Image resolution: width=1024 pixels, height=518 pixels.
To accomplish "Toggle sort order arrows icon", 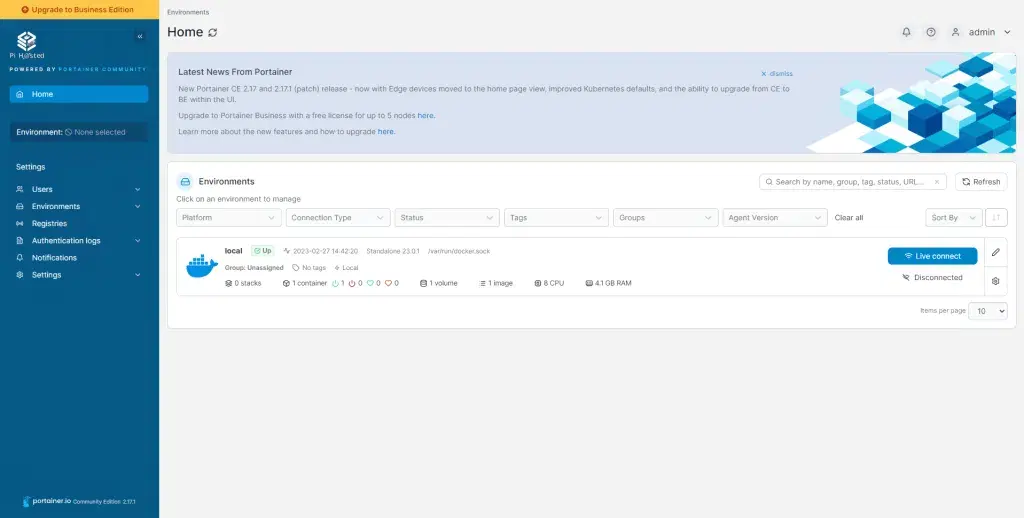I will [x=997, y=218].
